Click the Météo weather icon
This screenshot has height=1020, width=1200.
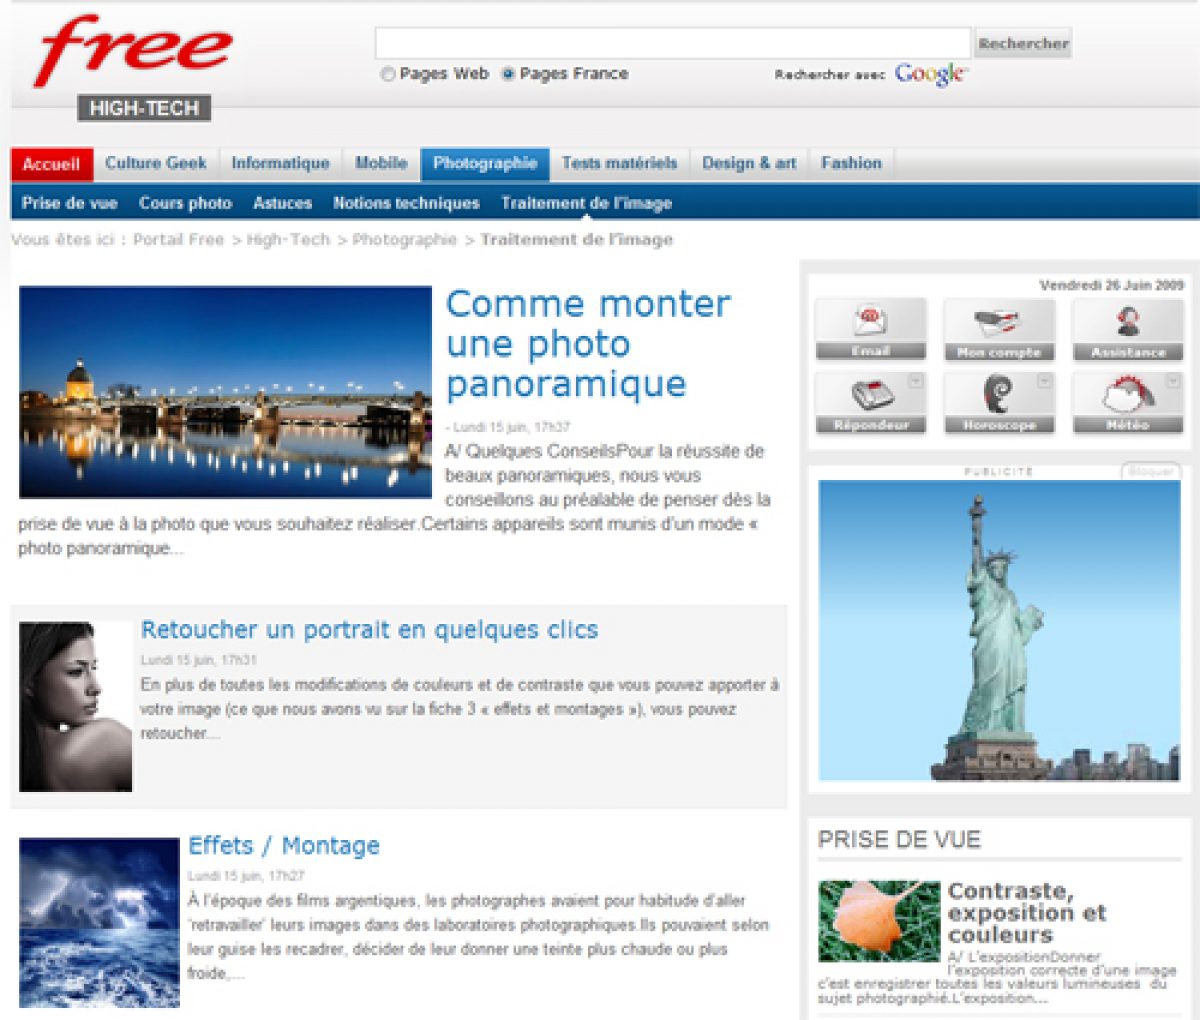point(1128,396)
